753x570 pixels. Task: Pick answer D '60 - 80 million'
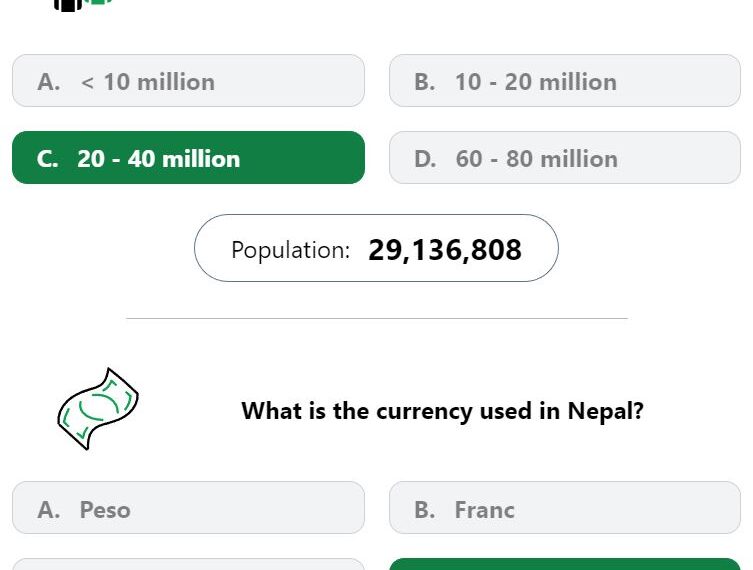pyautogui.click(x=565, y=158)
